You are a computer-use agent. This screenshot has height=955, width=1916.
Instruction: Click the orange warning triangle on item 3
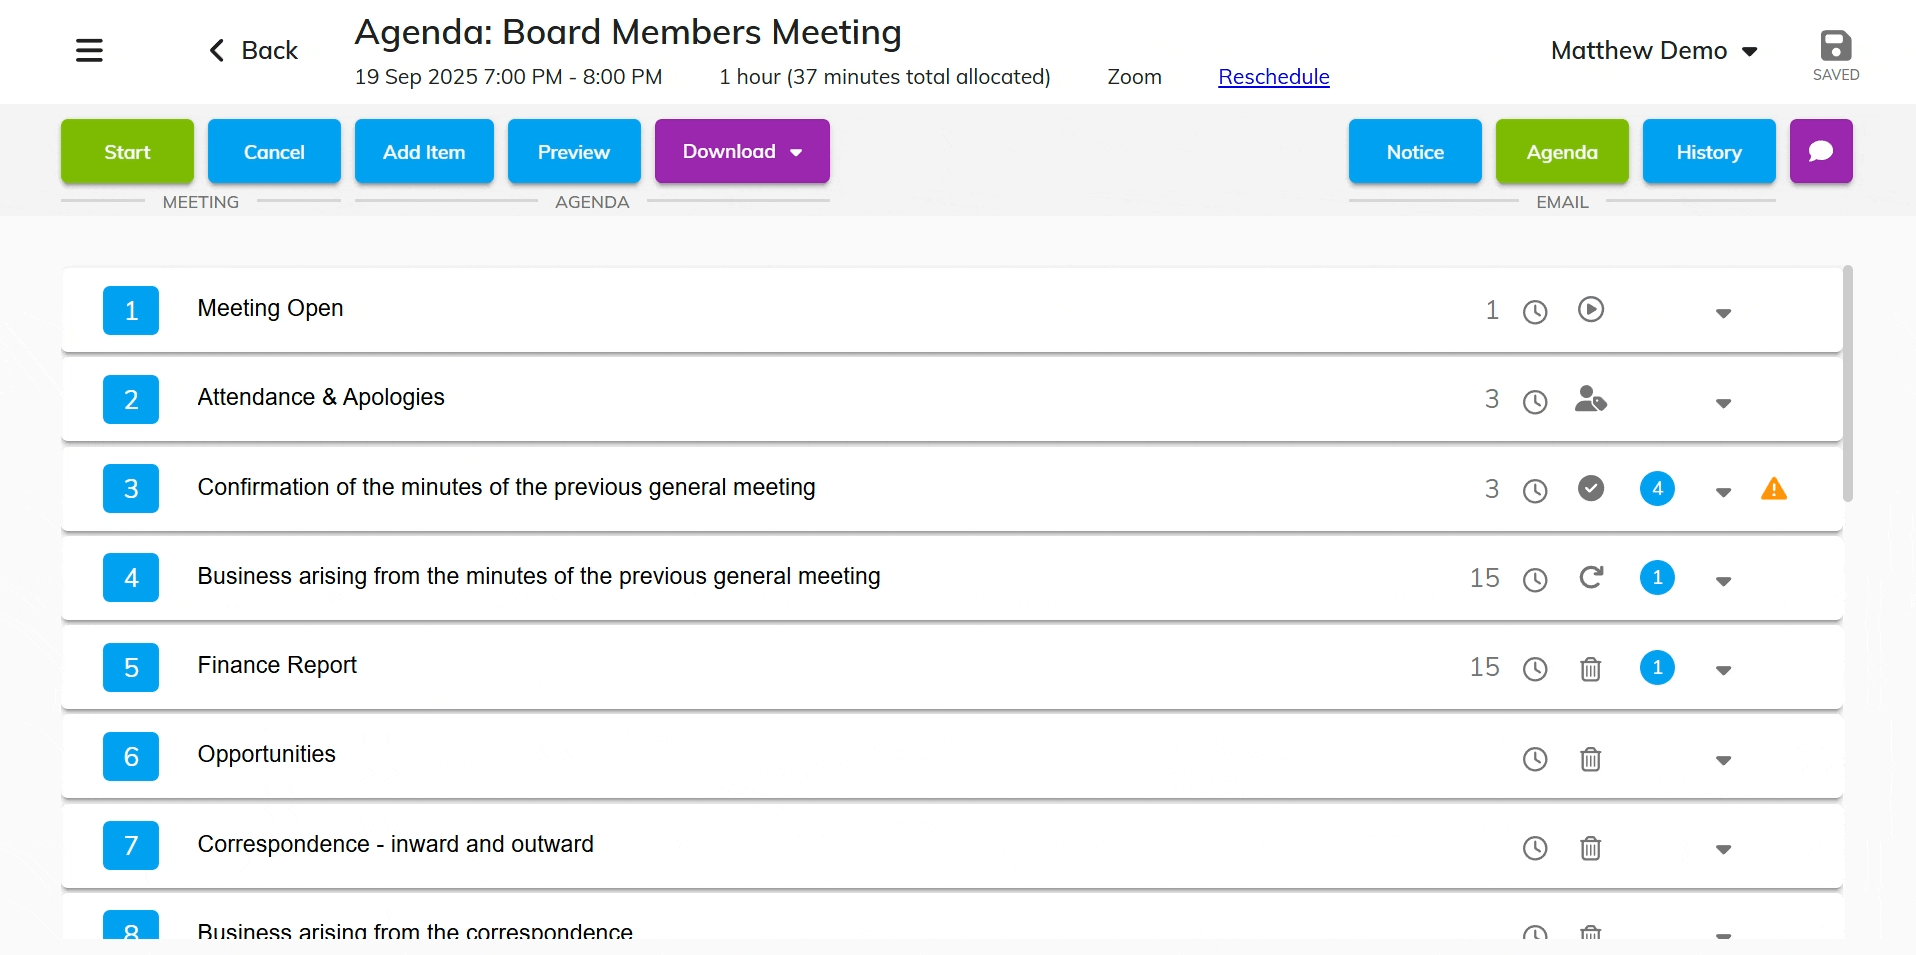[x=1773, y=489]
